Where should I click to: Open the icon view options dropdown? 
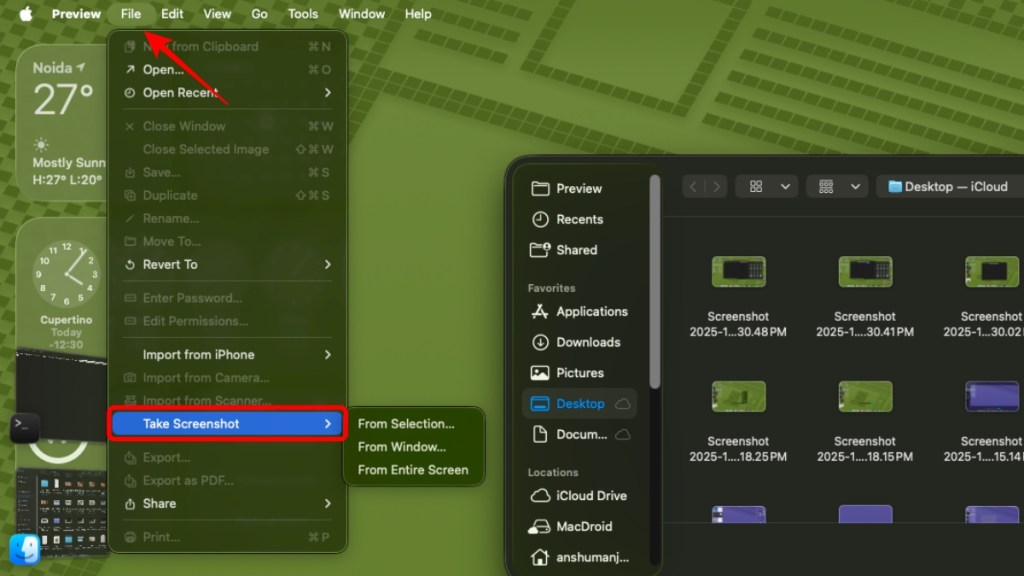[766, 186]
